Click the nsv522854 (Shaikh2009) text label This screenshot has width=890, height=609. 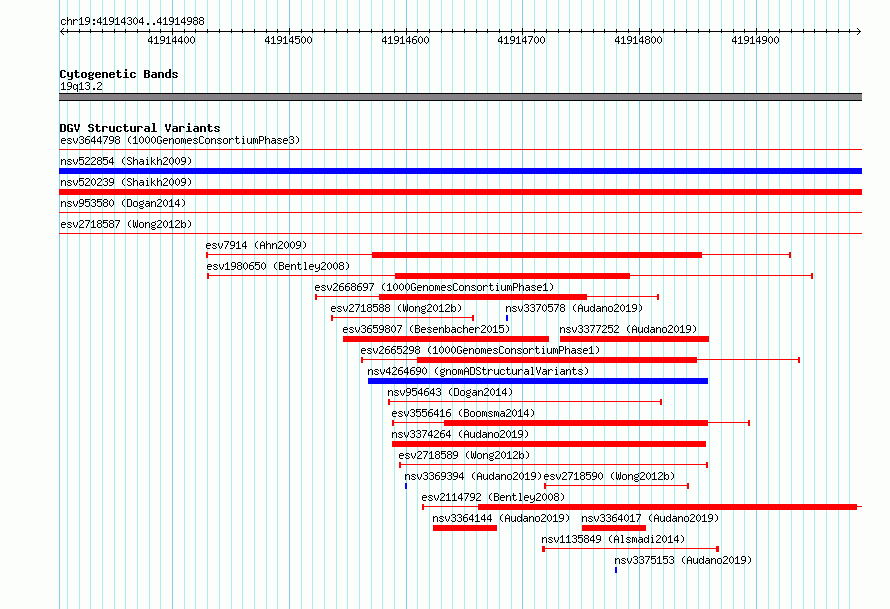126,161
